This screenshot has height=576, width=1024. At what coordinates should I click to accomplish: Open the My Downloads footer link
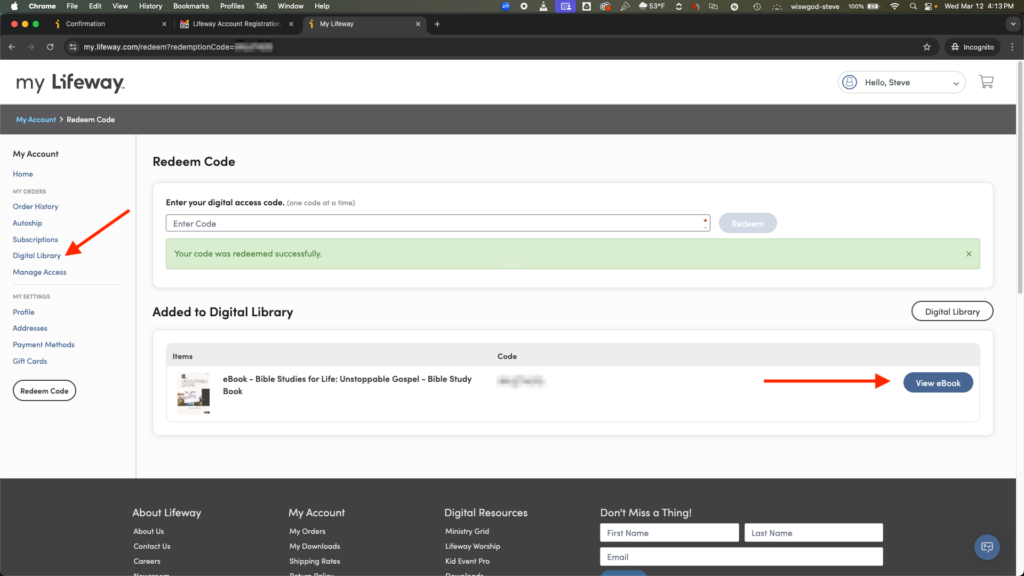point(315,547)
